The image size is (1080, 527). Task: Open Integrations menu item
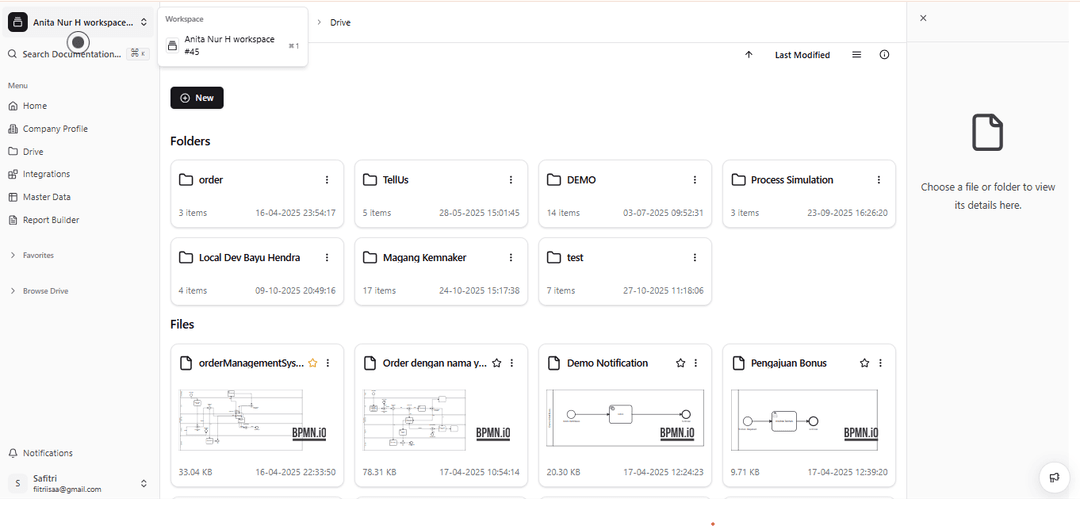[x=39, y=174]
